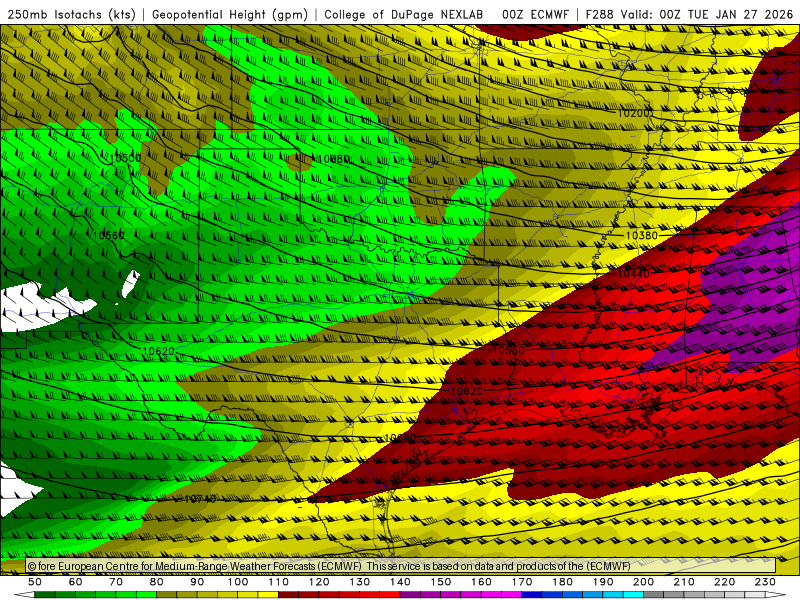Click the ECMWF copyright notice banner
Screen dimensions: 800x600
coord(401,566)
